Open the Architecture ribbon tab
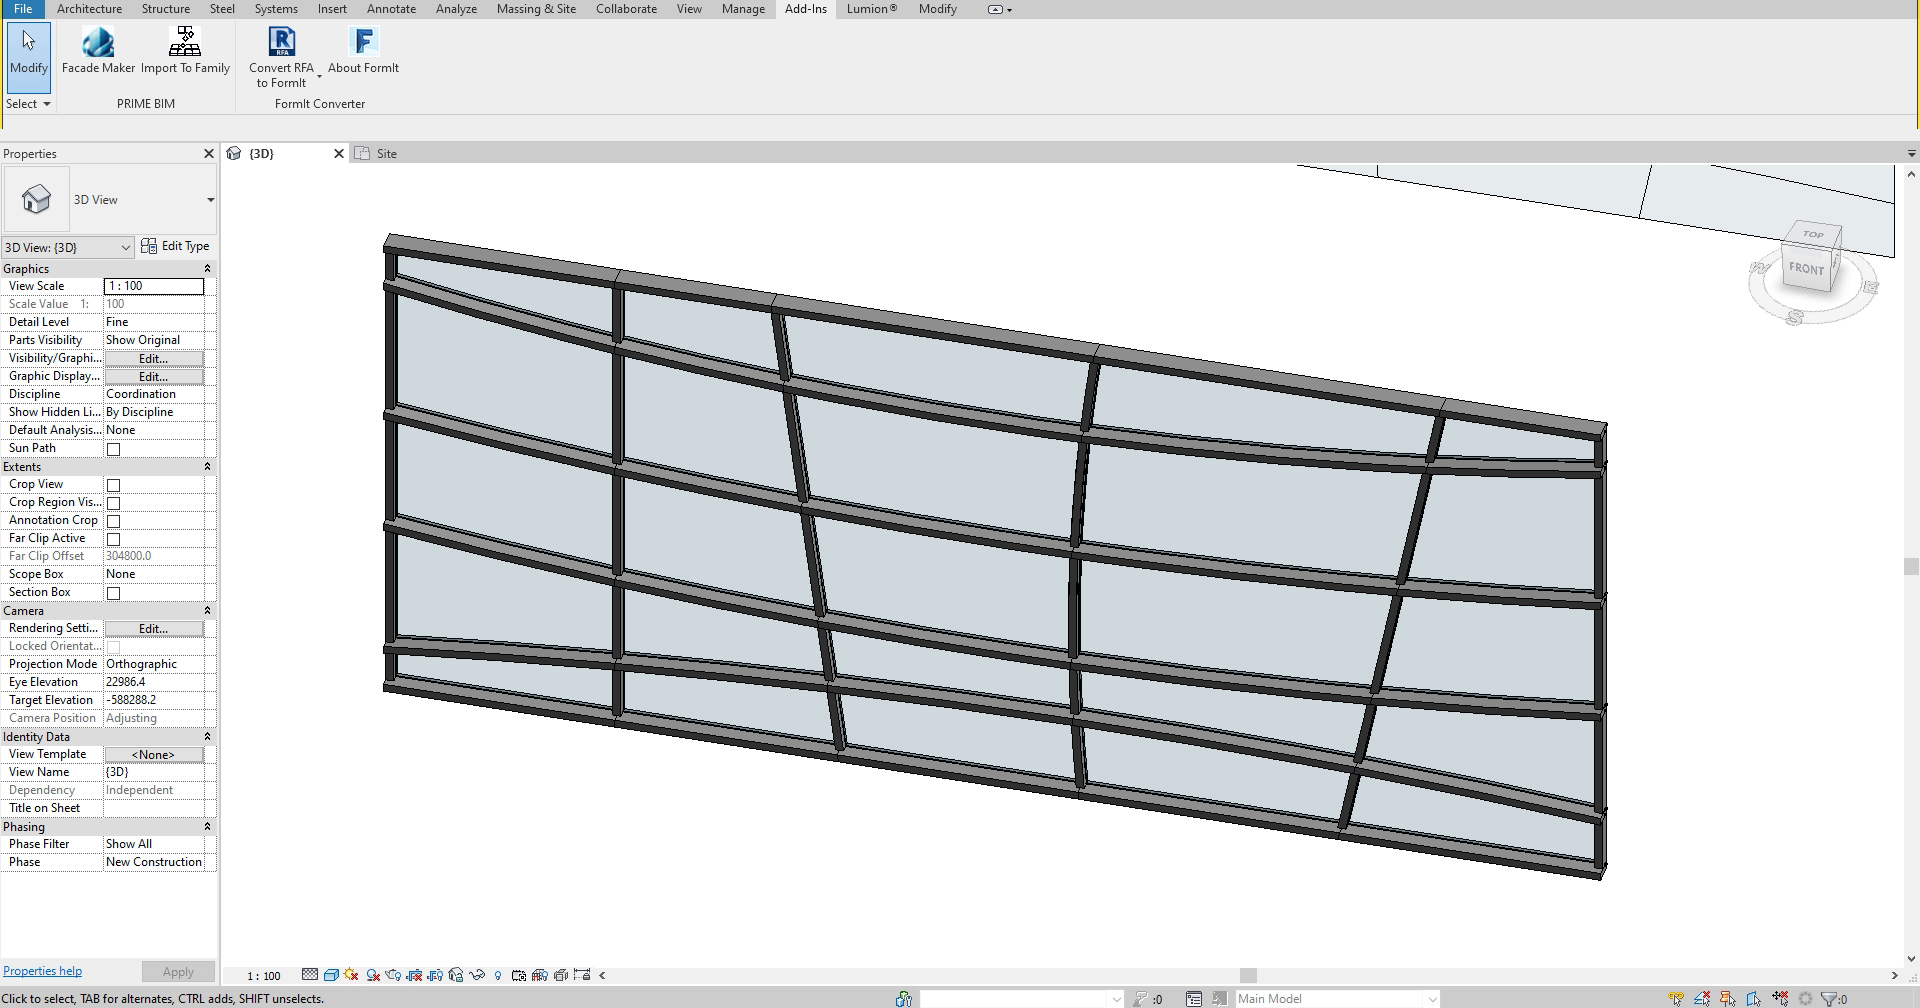This screenshot has height=1008, width=1920. click(x=89, y=9)
